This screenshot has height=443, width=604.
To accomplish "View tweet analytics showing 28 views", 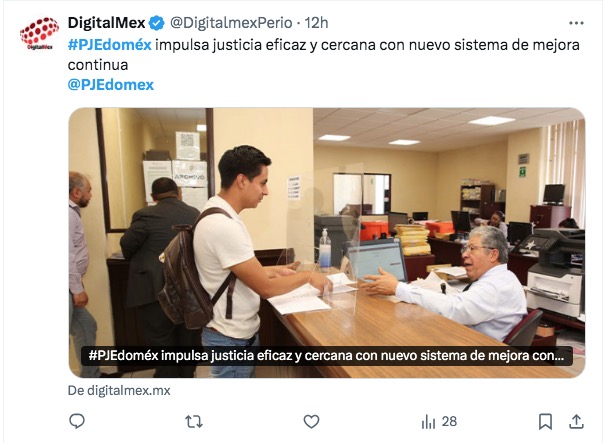I will 439,421.
